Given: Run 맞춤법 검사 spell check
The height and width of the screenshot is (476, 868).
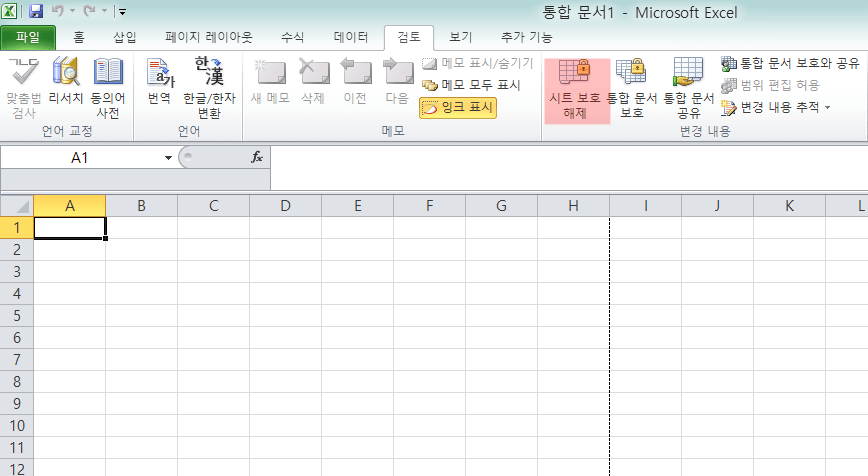Looking at the screenshot, I should point(24,87).
